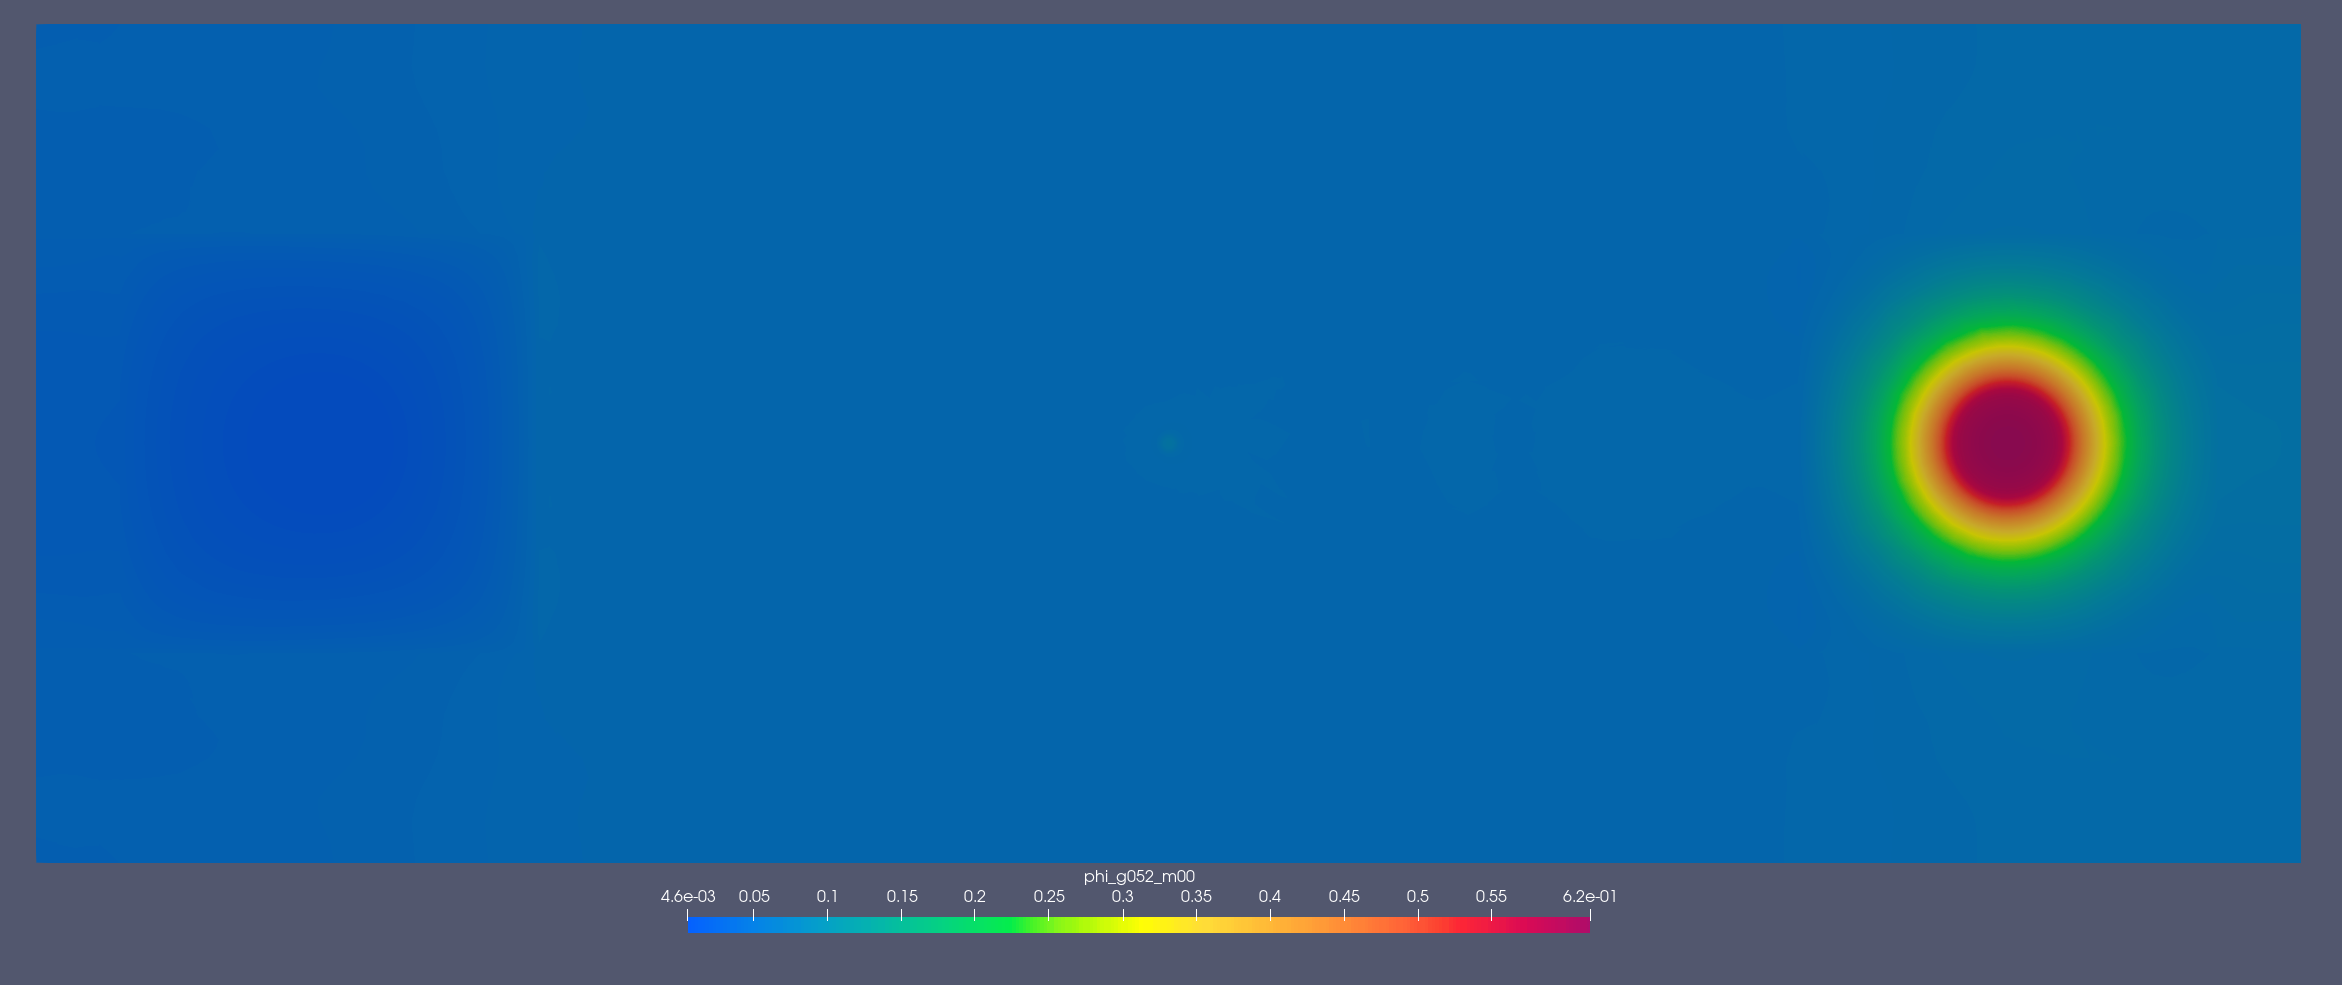2342x985 pixels.
Task: Click the 0.35 legend tick label
Action: [x=1196, y=896]
